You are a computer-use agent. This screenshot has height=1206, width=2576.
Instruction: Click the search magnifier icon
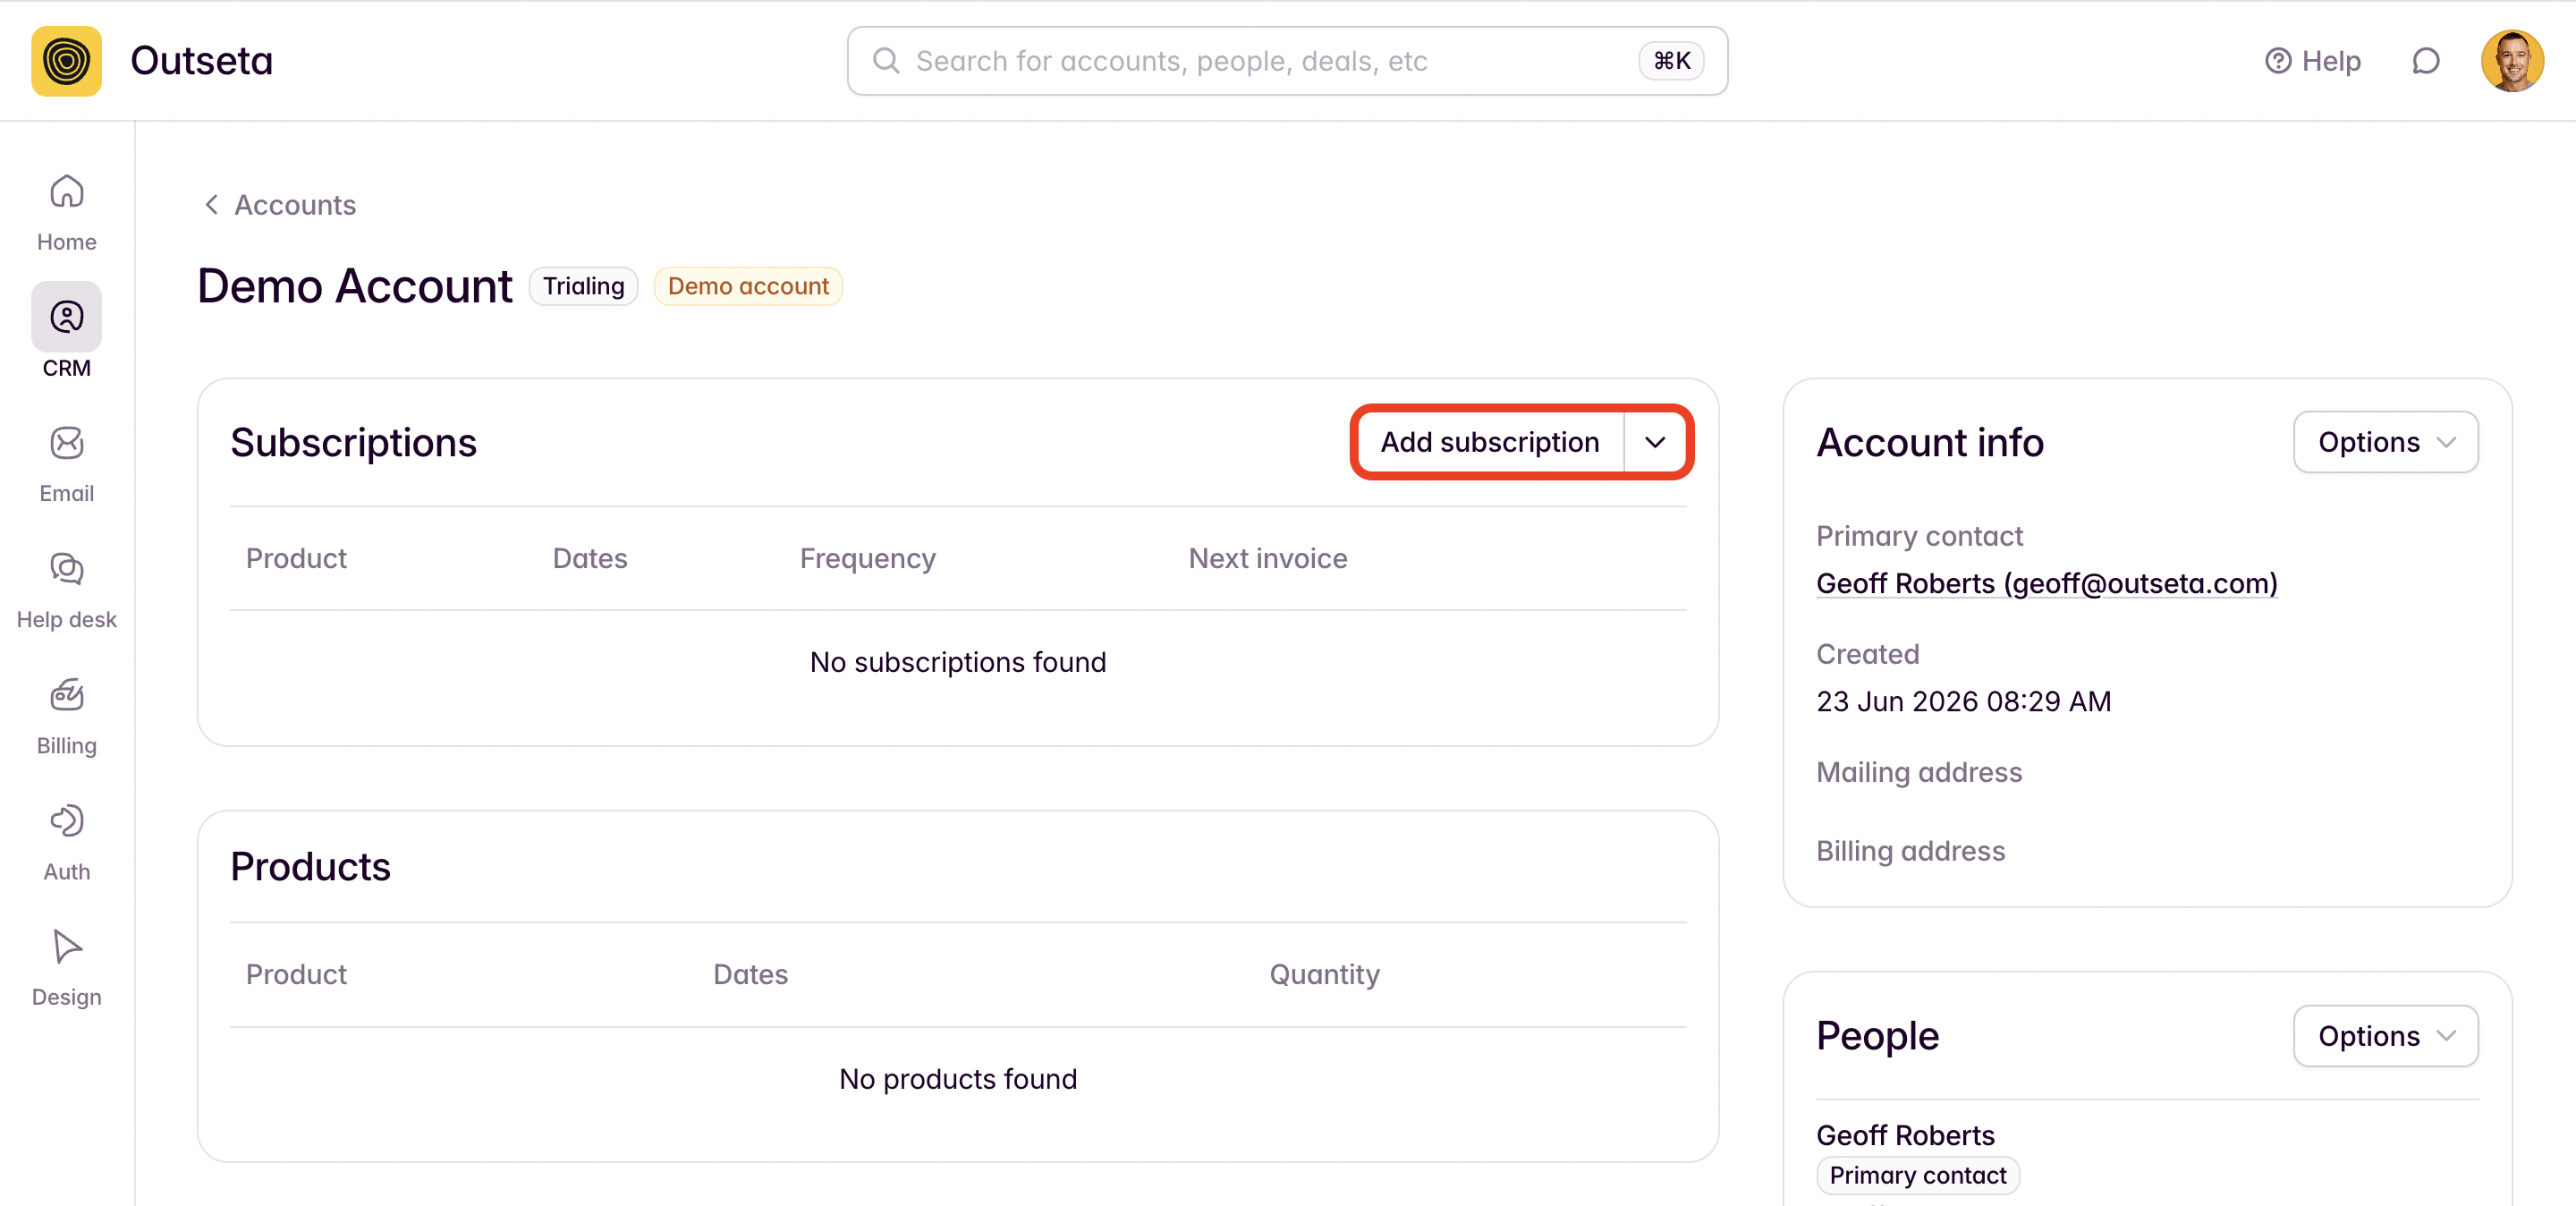pos(886,61)
